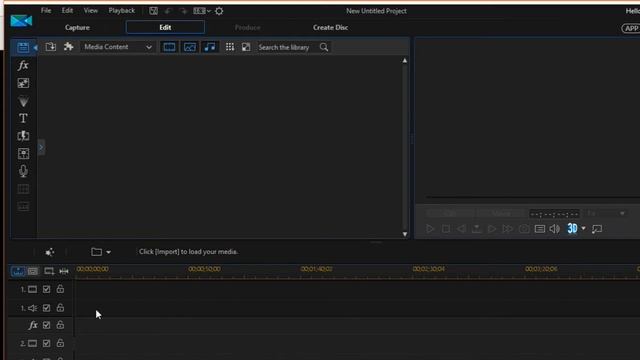This screenshot has width=640, height=360.
Task: Click the Produce module tab
Action: click(x=248, y=27)
